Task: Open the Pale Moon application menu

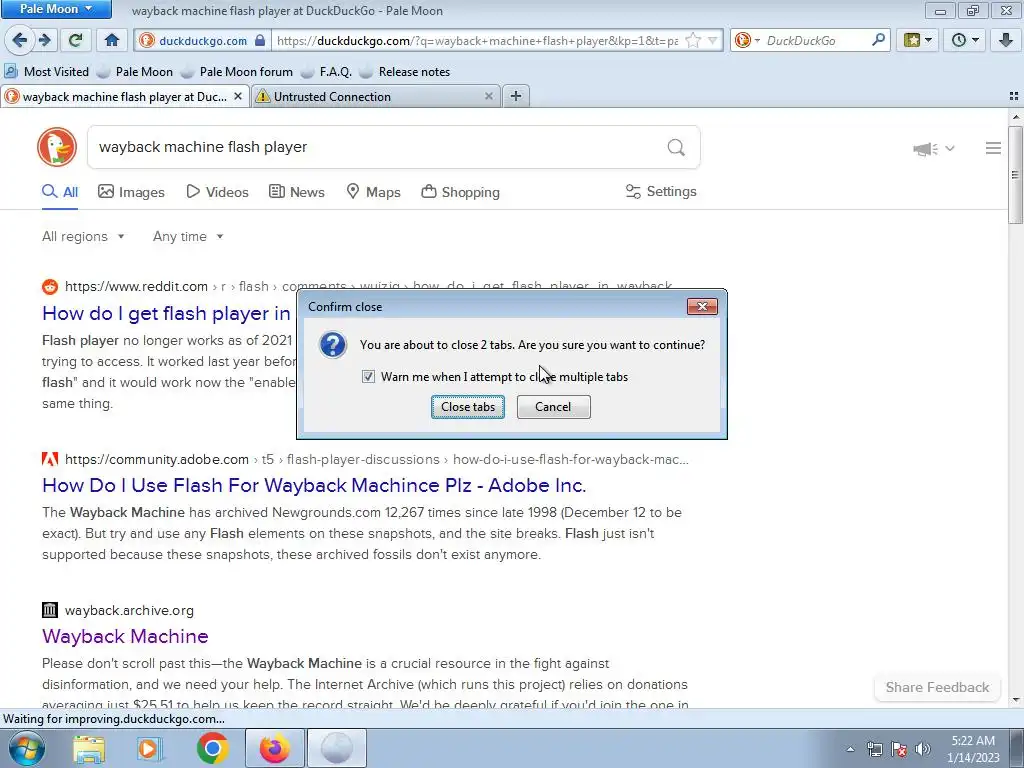Action: pyautogui.click(x=56, y=9)
